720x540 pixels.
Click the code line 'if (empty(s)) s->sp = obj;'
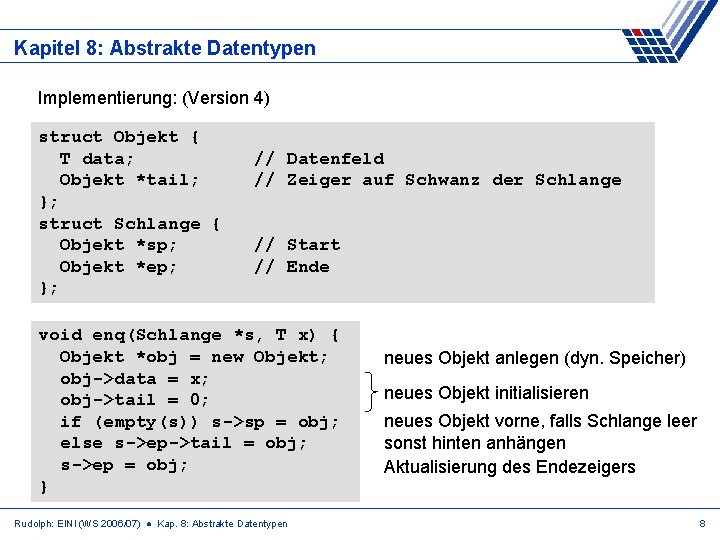199,422
